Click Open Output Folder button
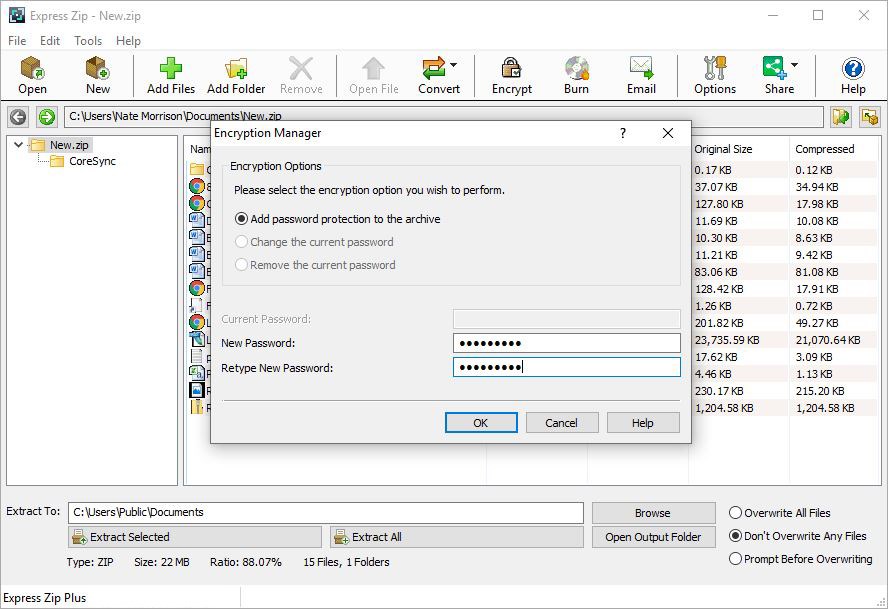This screenshot has height=609, width=888. pyautogui.click(x=654, y=537)
